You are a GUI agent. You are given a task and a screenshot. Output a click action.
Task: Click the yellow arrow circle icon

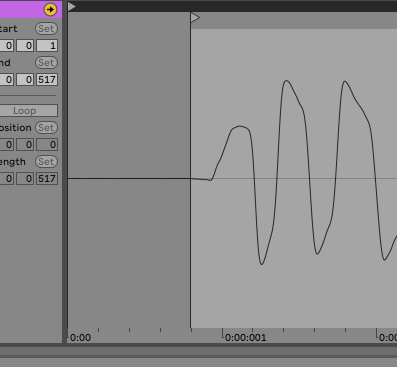pyautogui.click(x=50, y=9)
